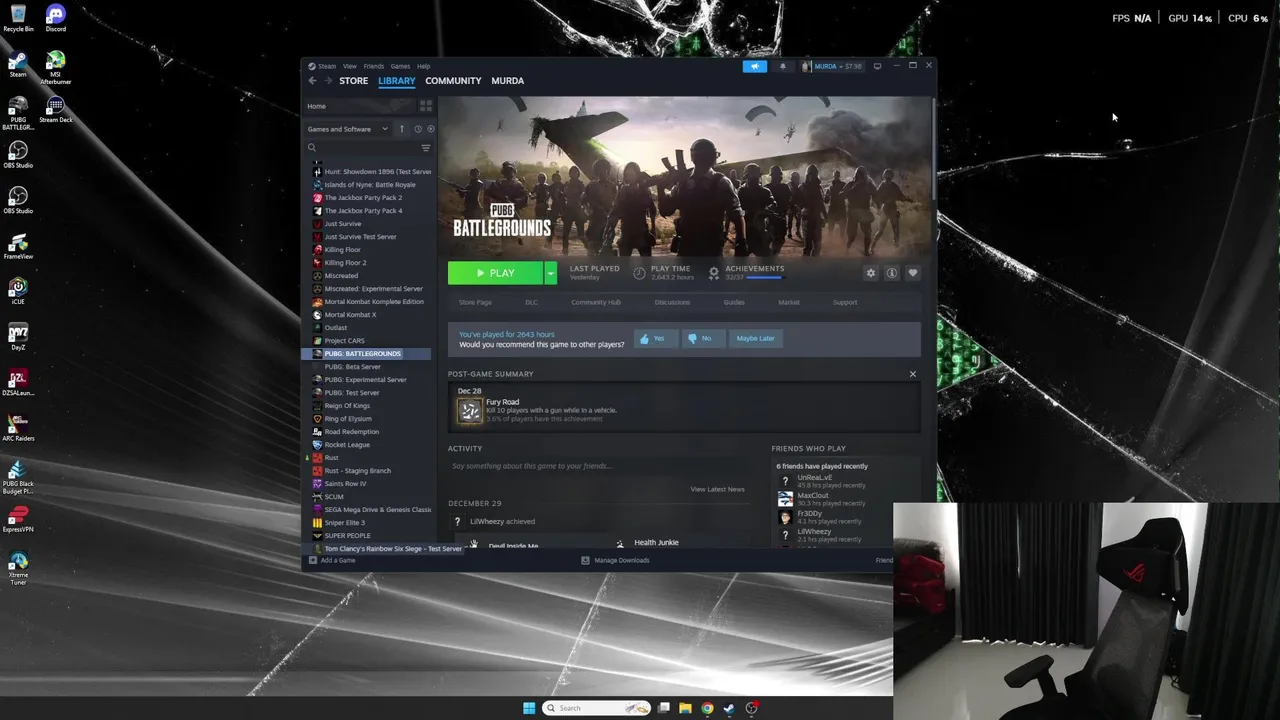Click View Latest News link
The height and width of the screenshot is (720, 1280).
(x=717, y=489)
